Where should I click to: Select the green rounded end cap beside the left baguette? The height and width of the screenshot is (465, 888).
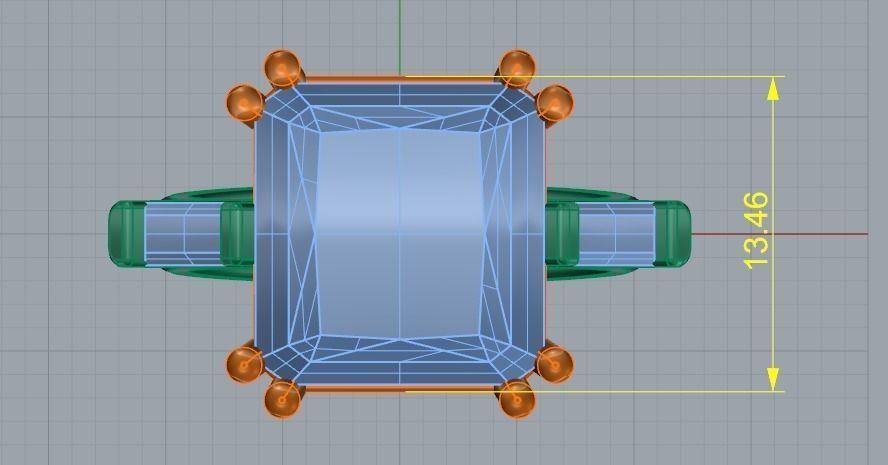click(127, 233)
